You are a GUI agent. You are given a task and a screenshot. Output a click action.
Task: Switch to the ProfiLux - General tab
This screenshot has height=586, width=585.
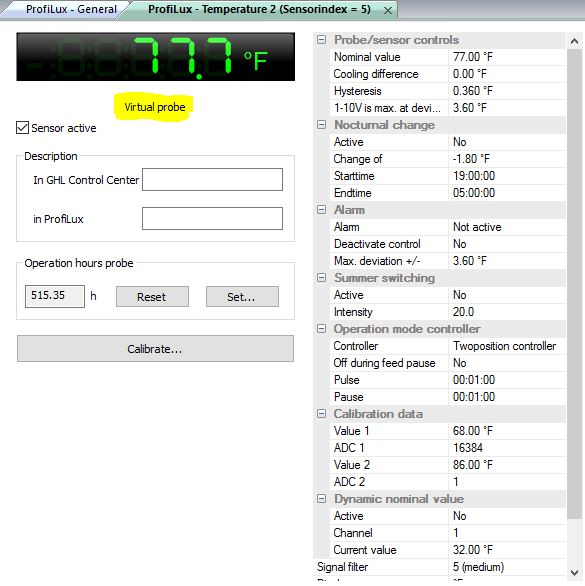click(71, 9)
